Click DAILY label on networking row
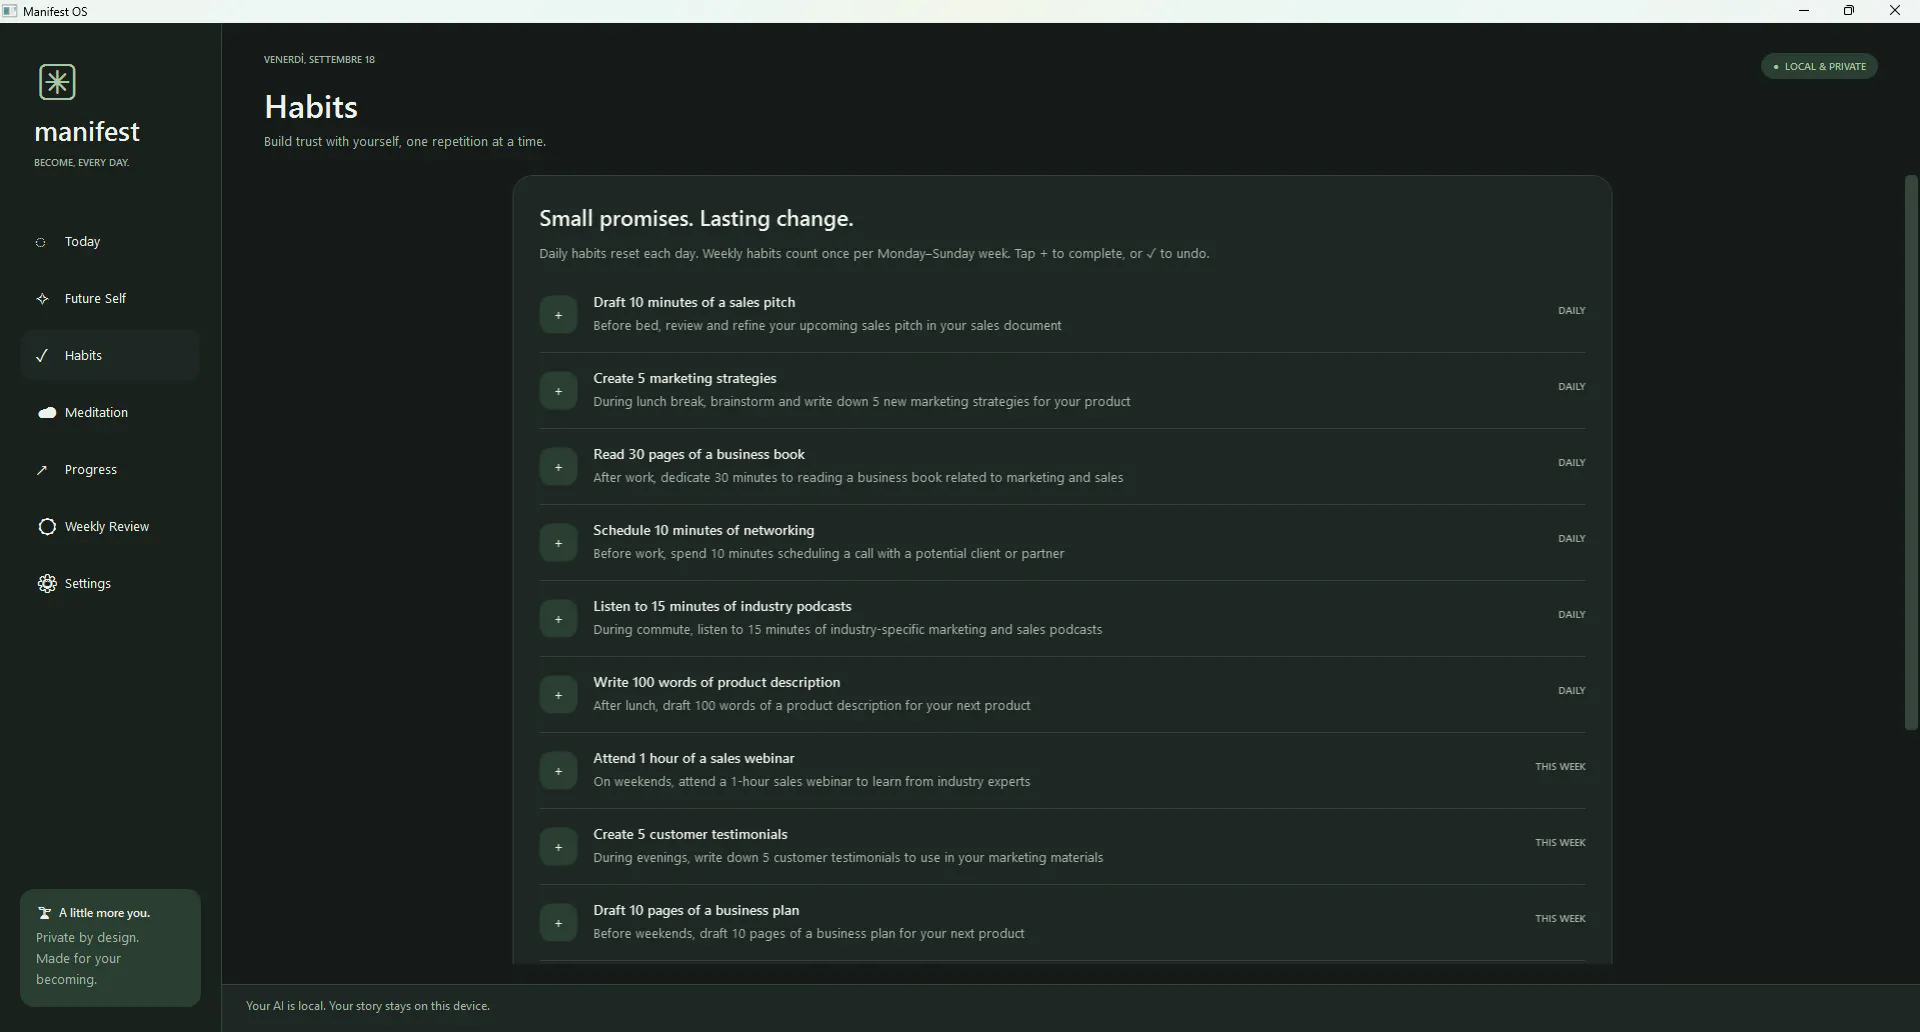The image size is (1920, 1032). [1571, 538]
